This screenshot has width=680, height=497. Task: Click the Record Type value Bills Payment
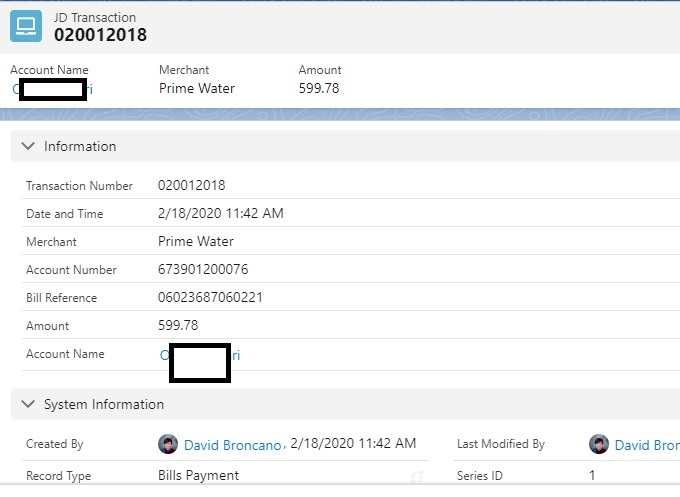[x=198, y=475]
